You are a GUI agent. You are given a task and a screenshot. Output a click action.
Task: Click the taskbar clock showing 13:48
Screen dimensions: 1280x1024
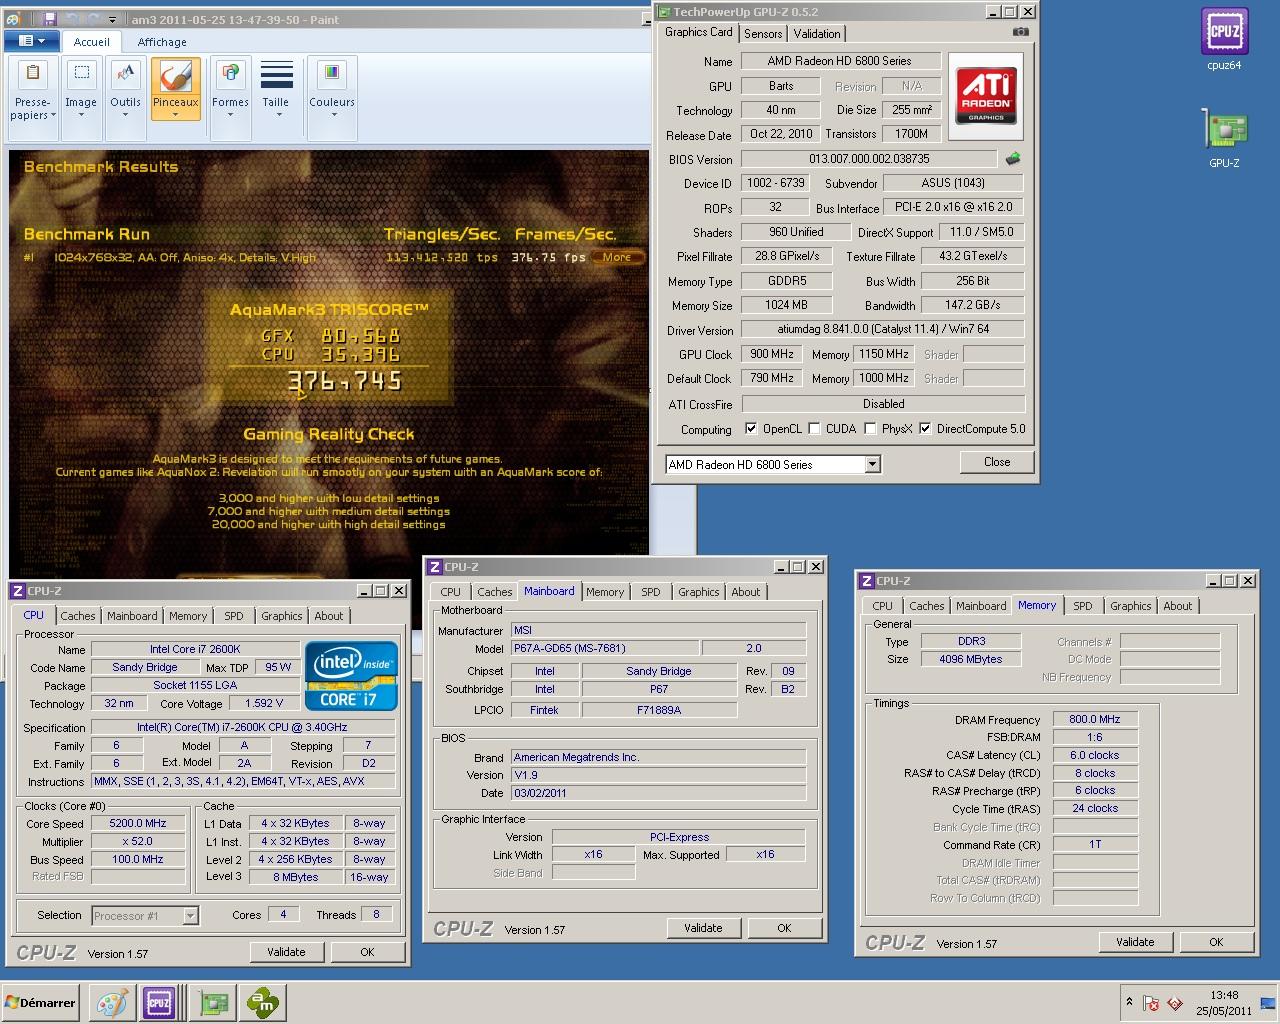(1224, 1003)
